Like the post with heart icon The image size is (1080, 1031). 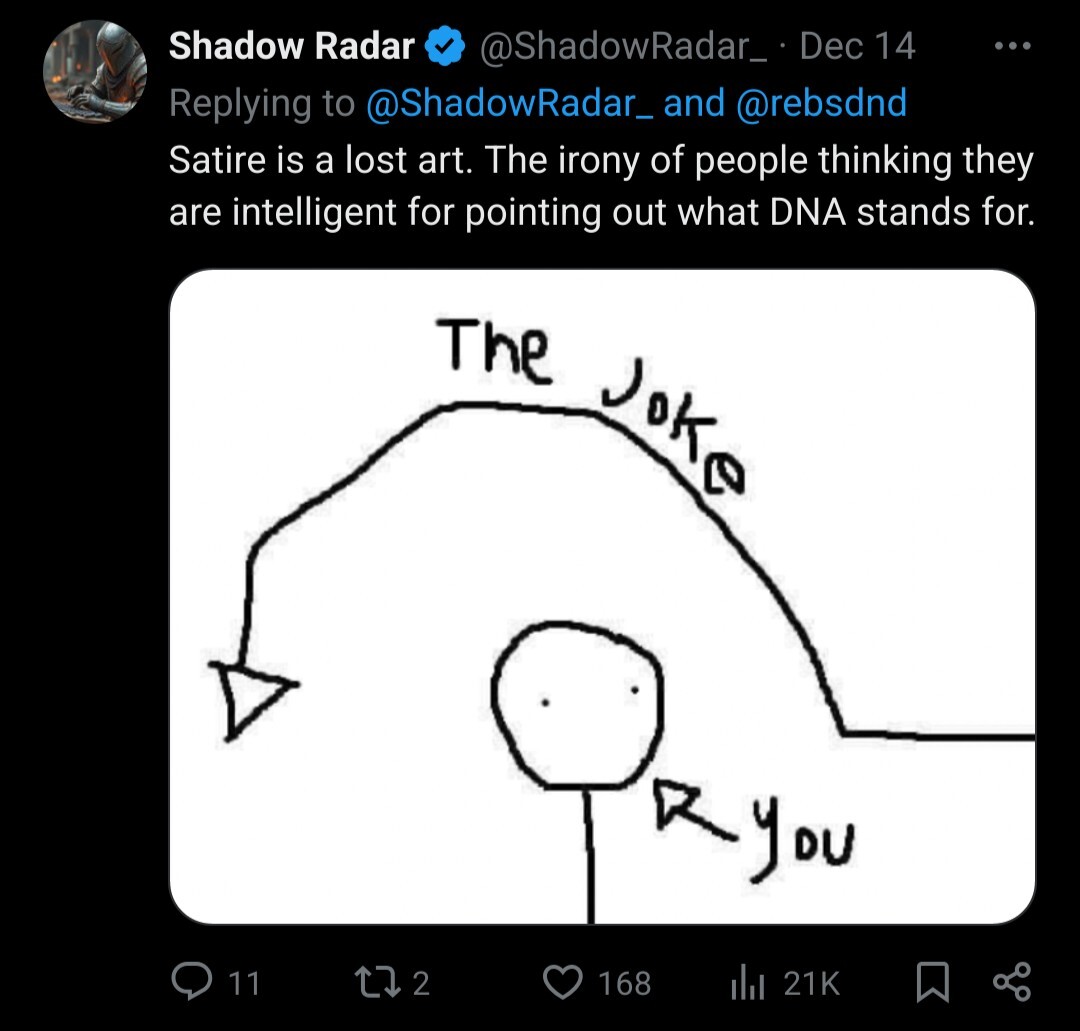(x=561, y=982)
